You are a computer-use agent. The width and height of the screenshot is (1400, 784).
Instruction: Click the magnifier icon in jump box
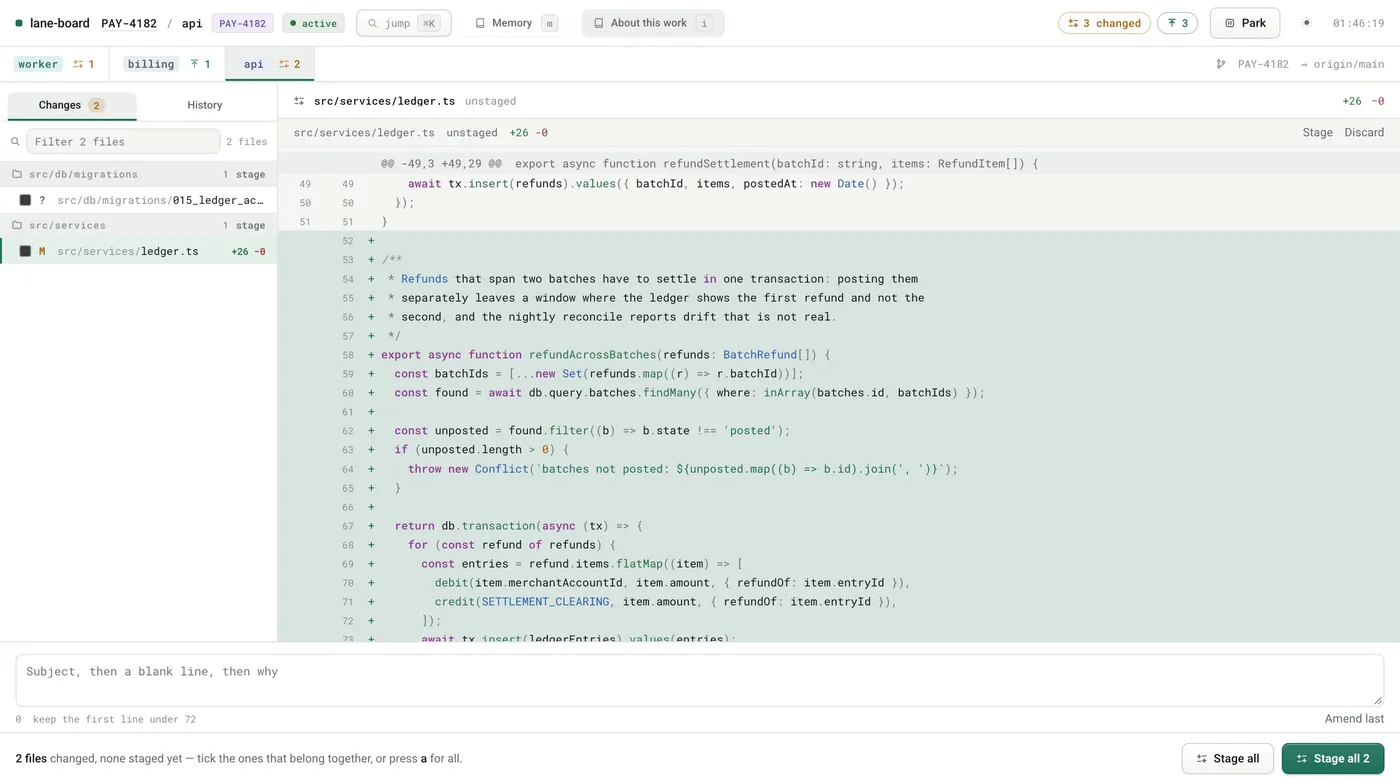(x=373, y=23)
